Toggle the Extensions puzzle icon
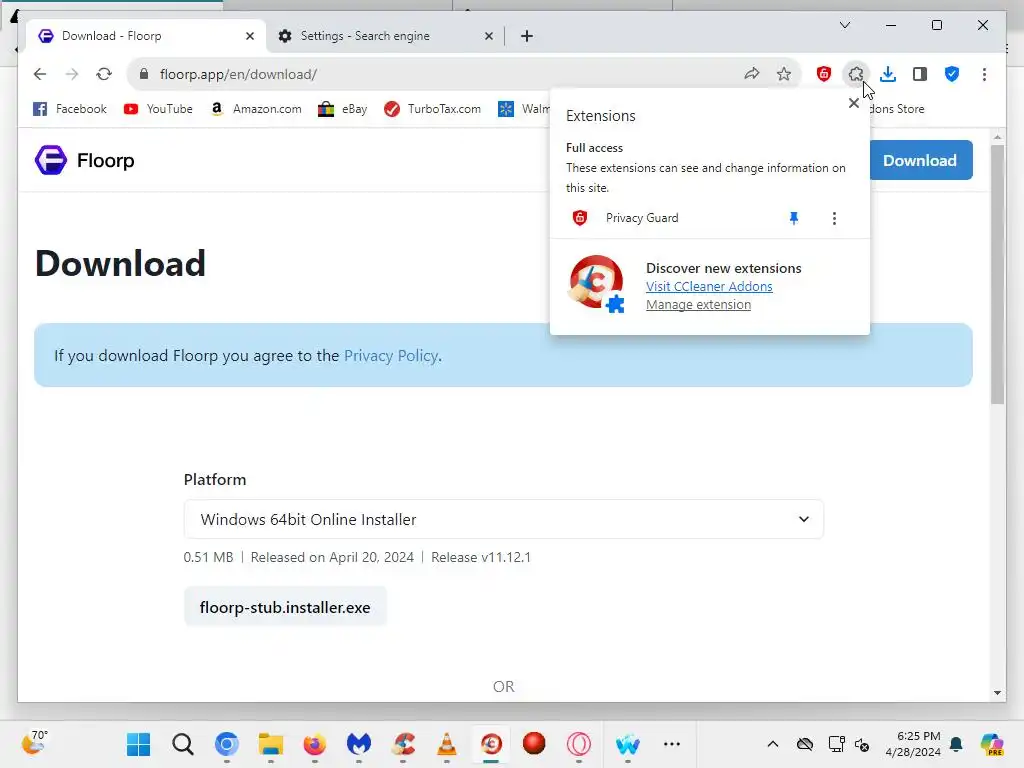 (x=856, y=74)
